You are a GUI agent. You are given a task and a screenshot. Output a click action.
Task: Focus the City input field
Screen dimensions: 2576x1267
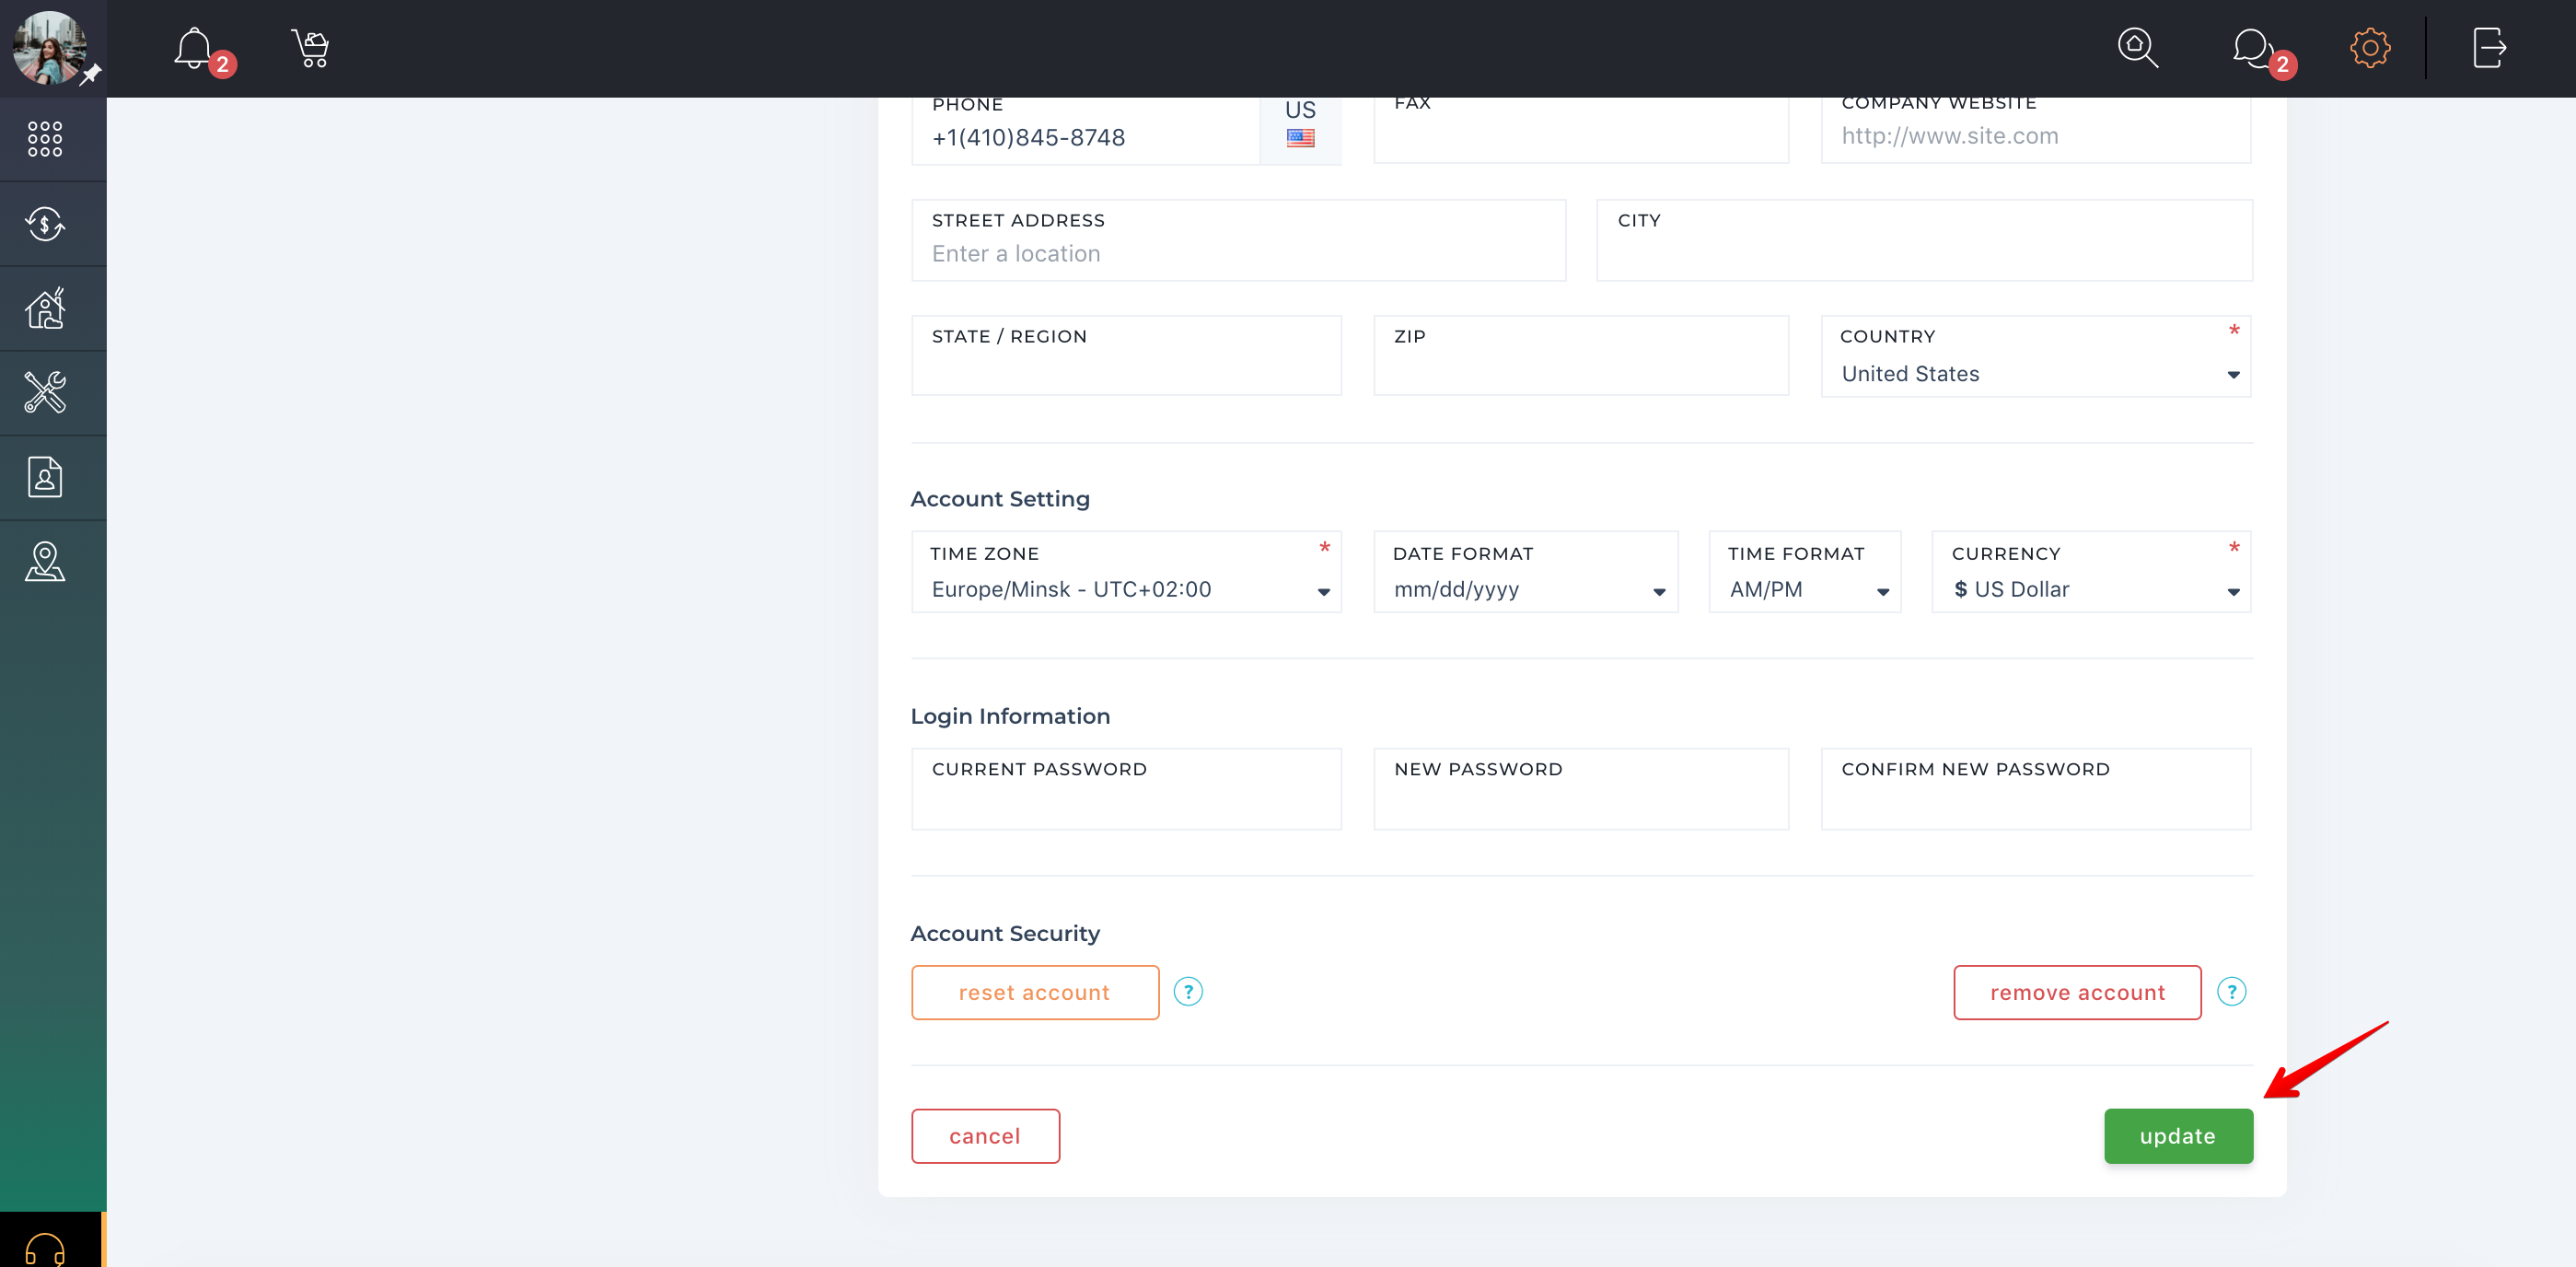coord(1924,241)
